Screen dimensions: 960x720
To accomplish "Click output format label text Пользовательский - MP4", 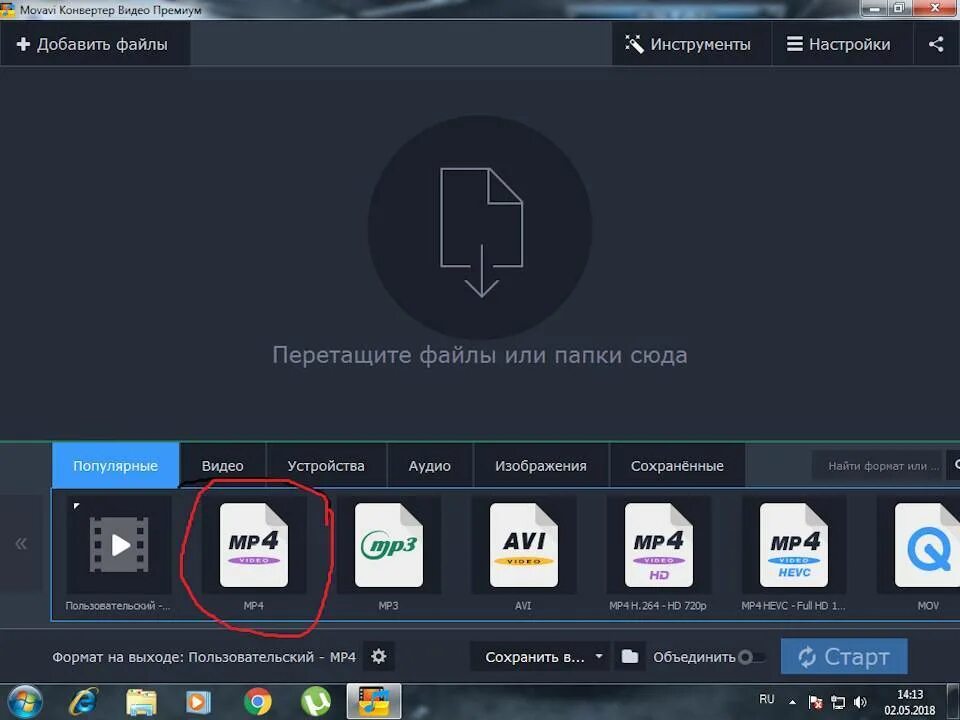I will click(272, 657).
